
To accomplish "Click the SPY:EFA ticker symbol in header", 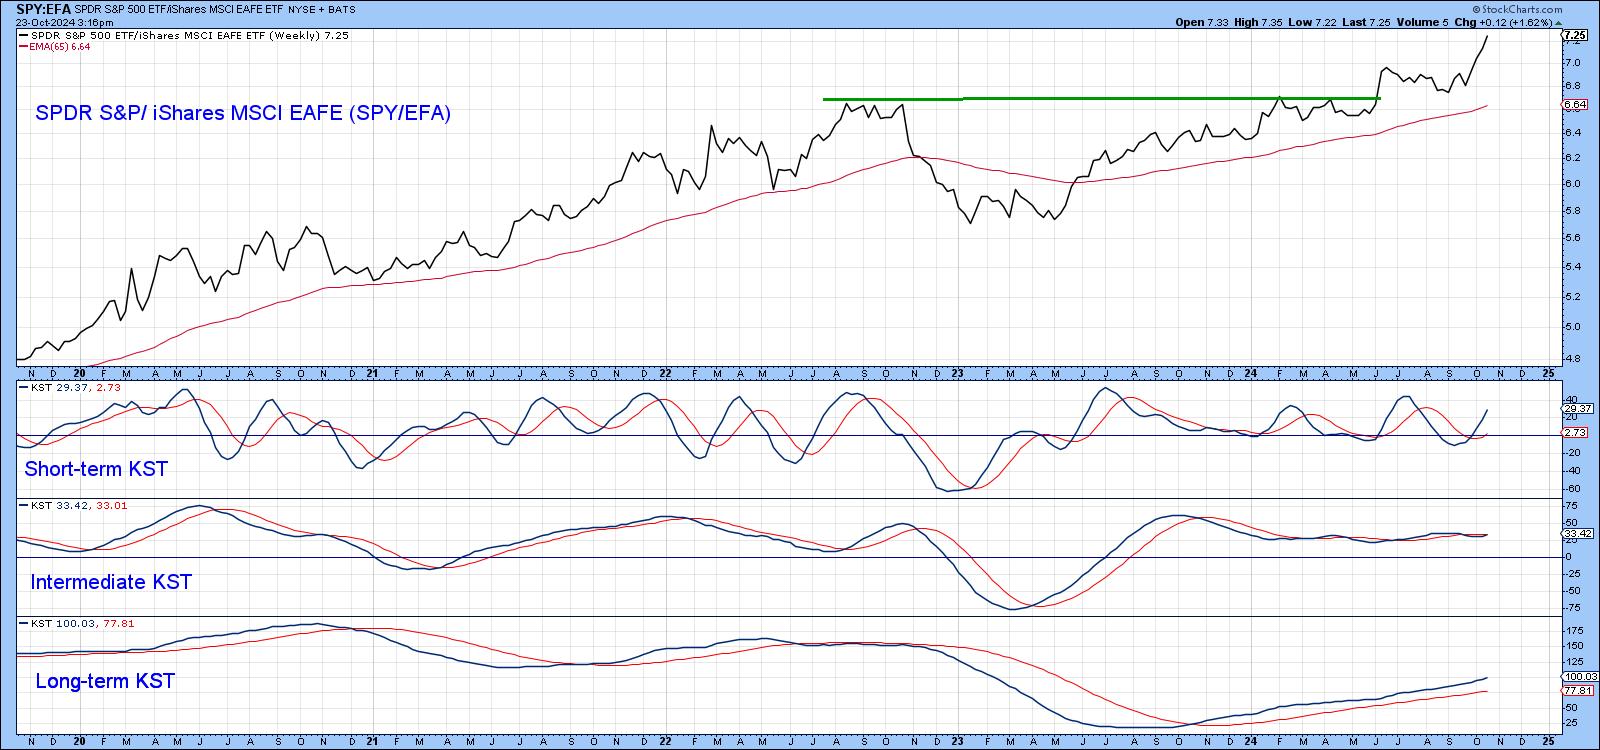I will 43,7.
